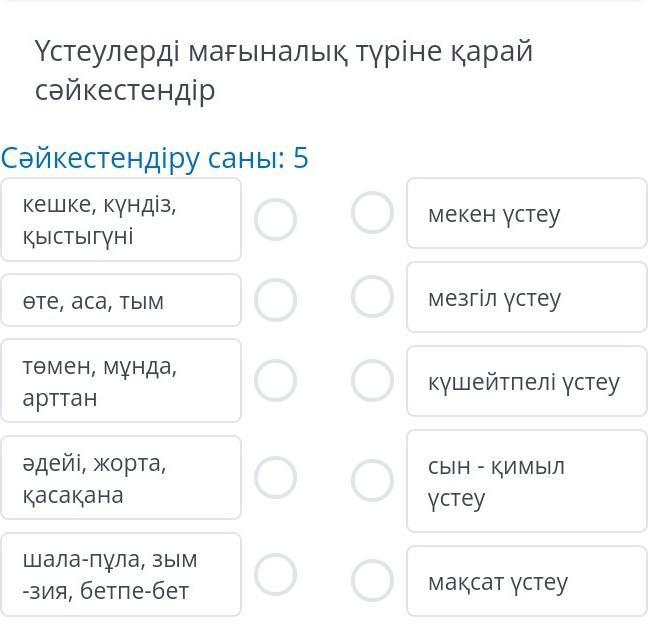The image size is (660, 625).
Task: Select radio circle next to 'шала-пұла, зым-зия, бетпе-бет'
Action: (x=275, y=575)
